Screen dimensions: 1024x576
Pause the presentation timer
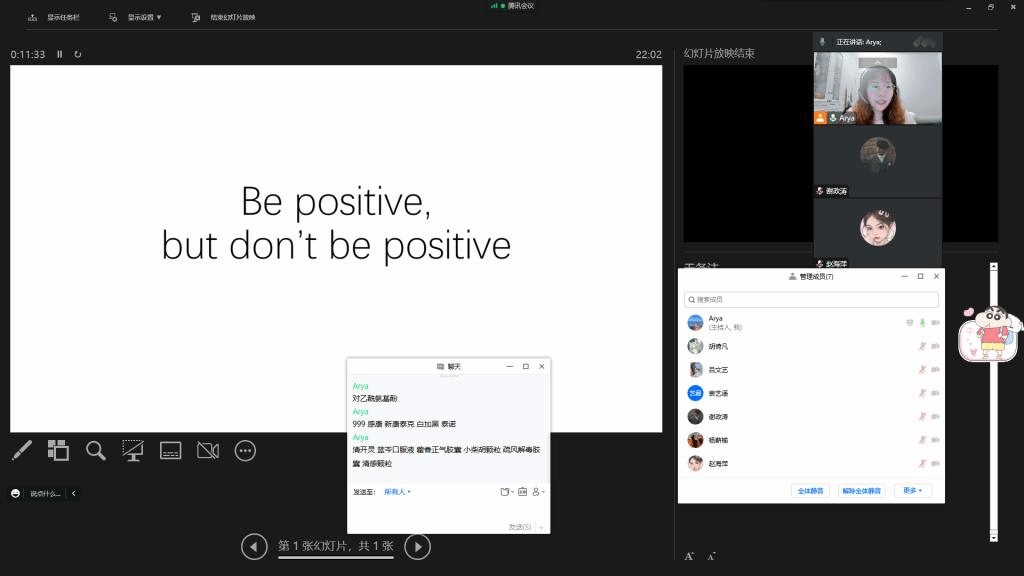(60, 54)
